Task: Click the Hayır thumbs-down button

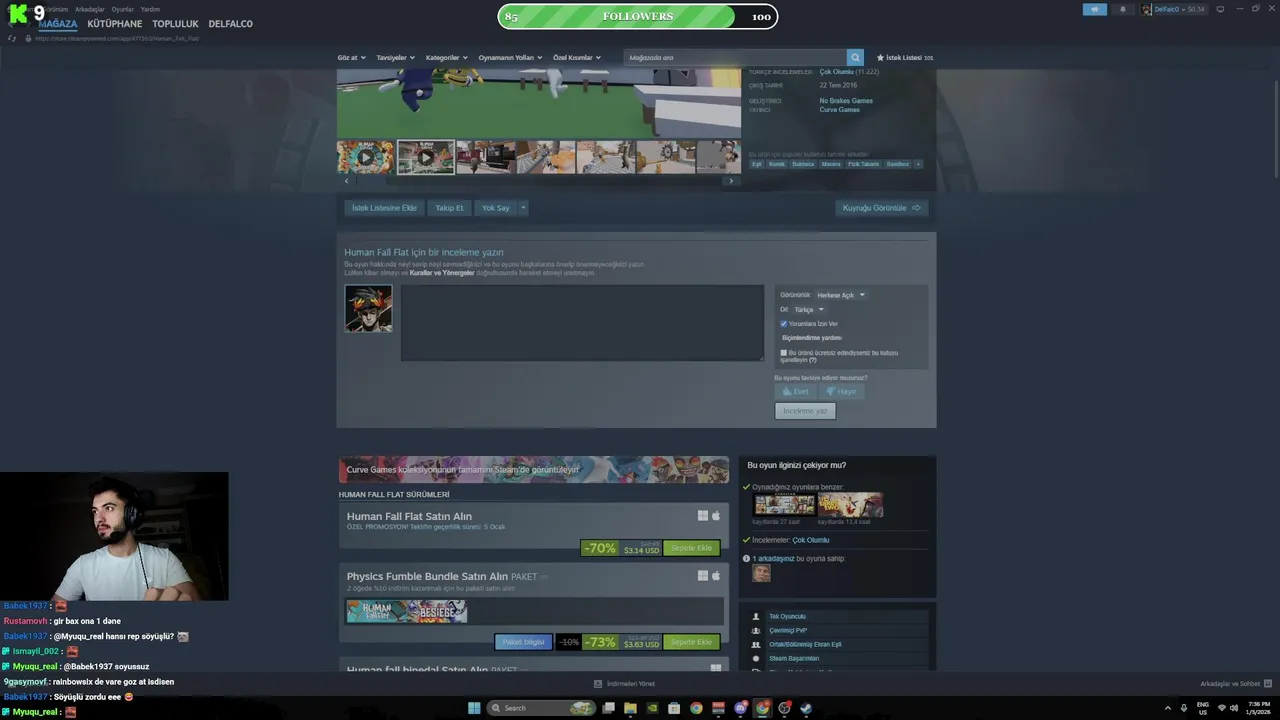Action: tap(841, 391)
